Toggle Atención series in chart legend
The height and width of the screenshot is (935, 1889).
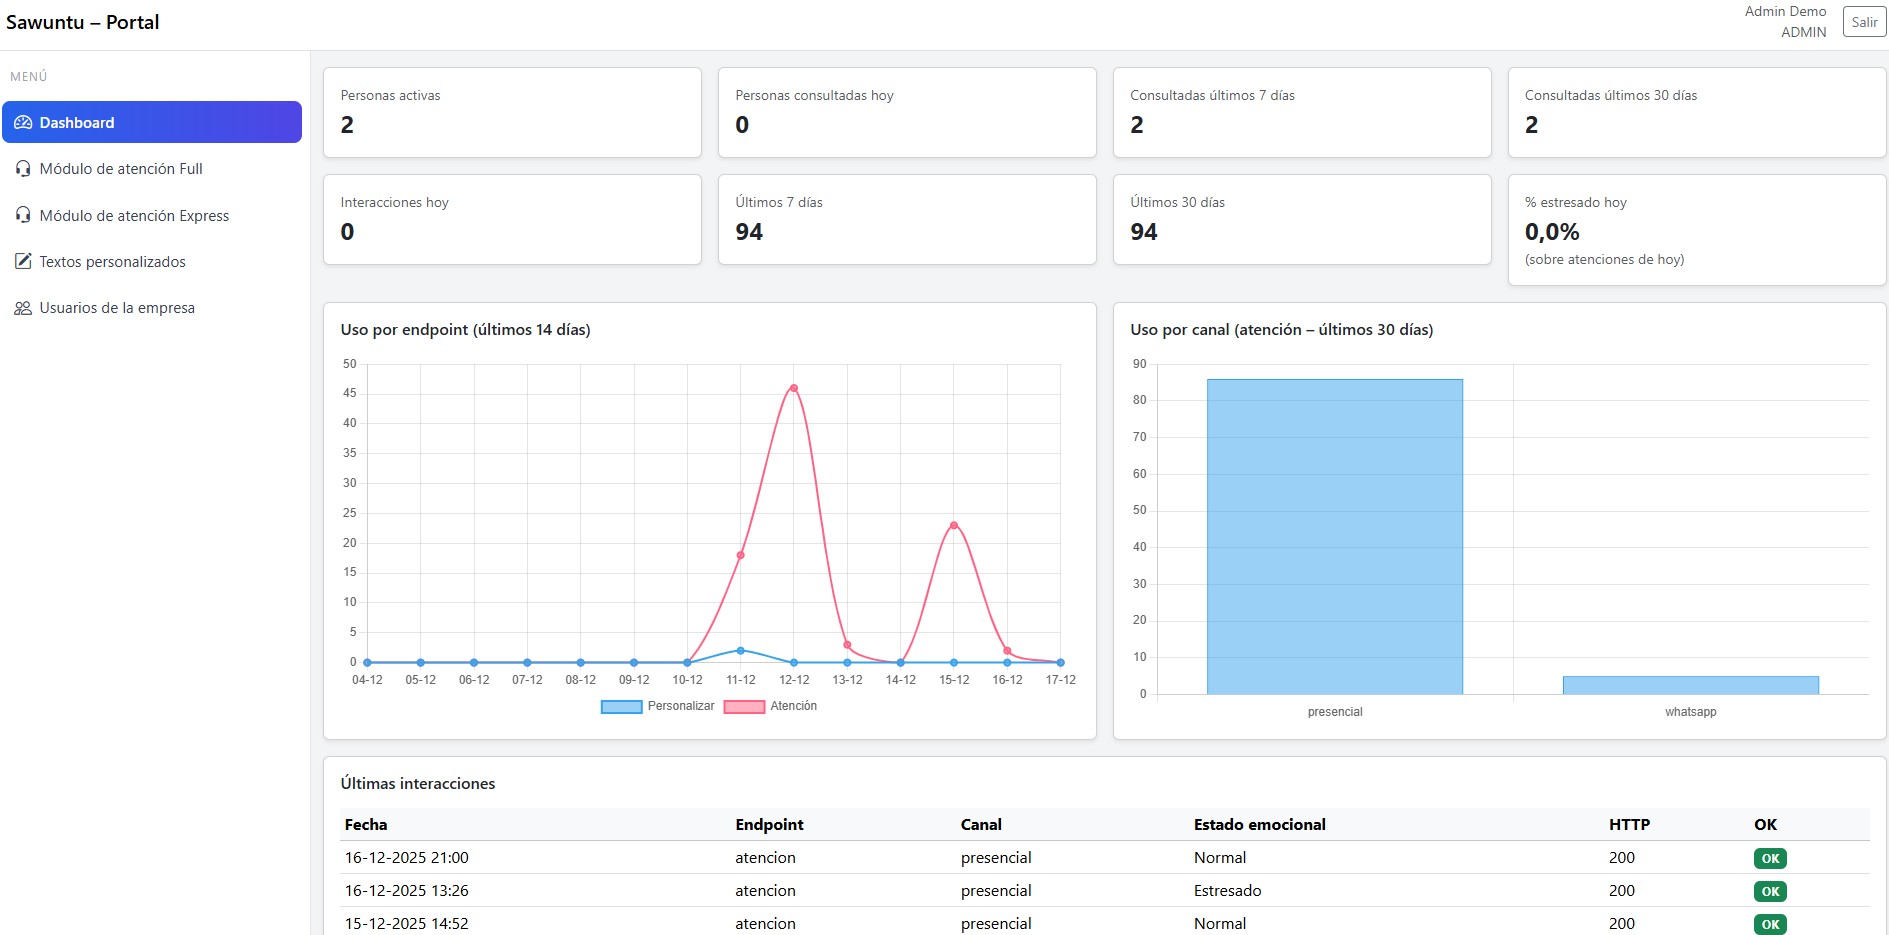(x=793, y=706)
